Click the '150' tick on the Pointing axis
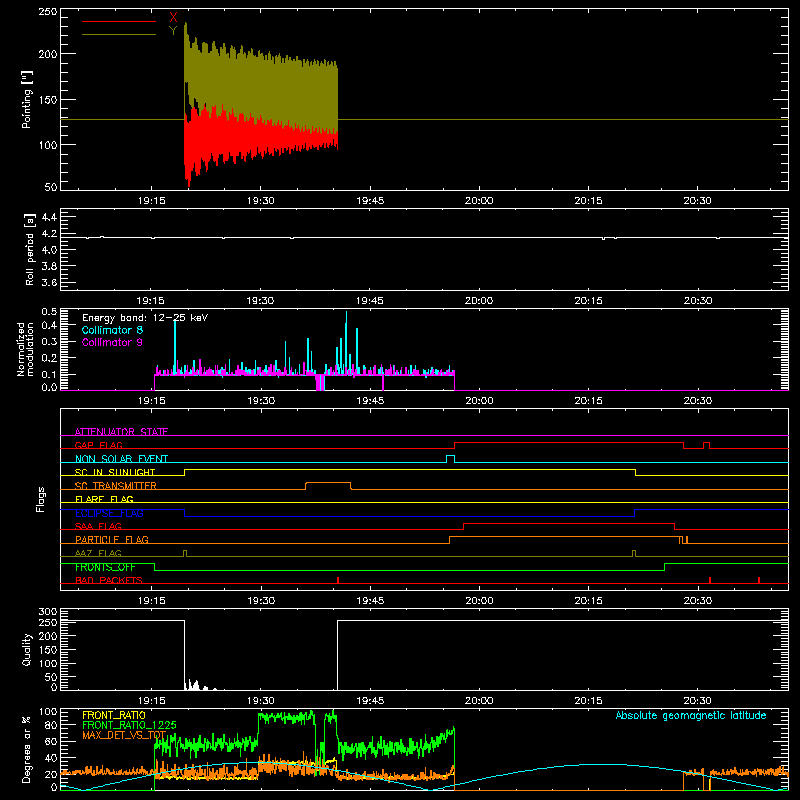800x800 pixels. point(47,99)
